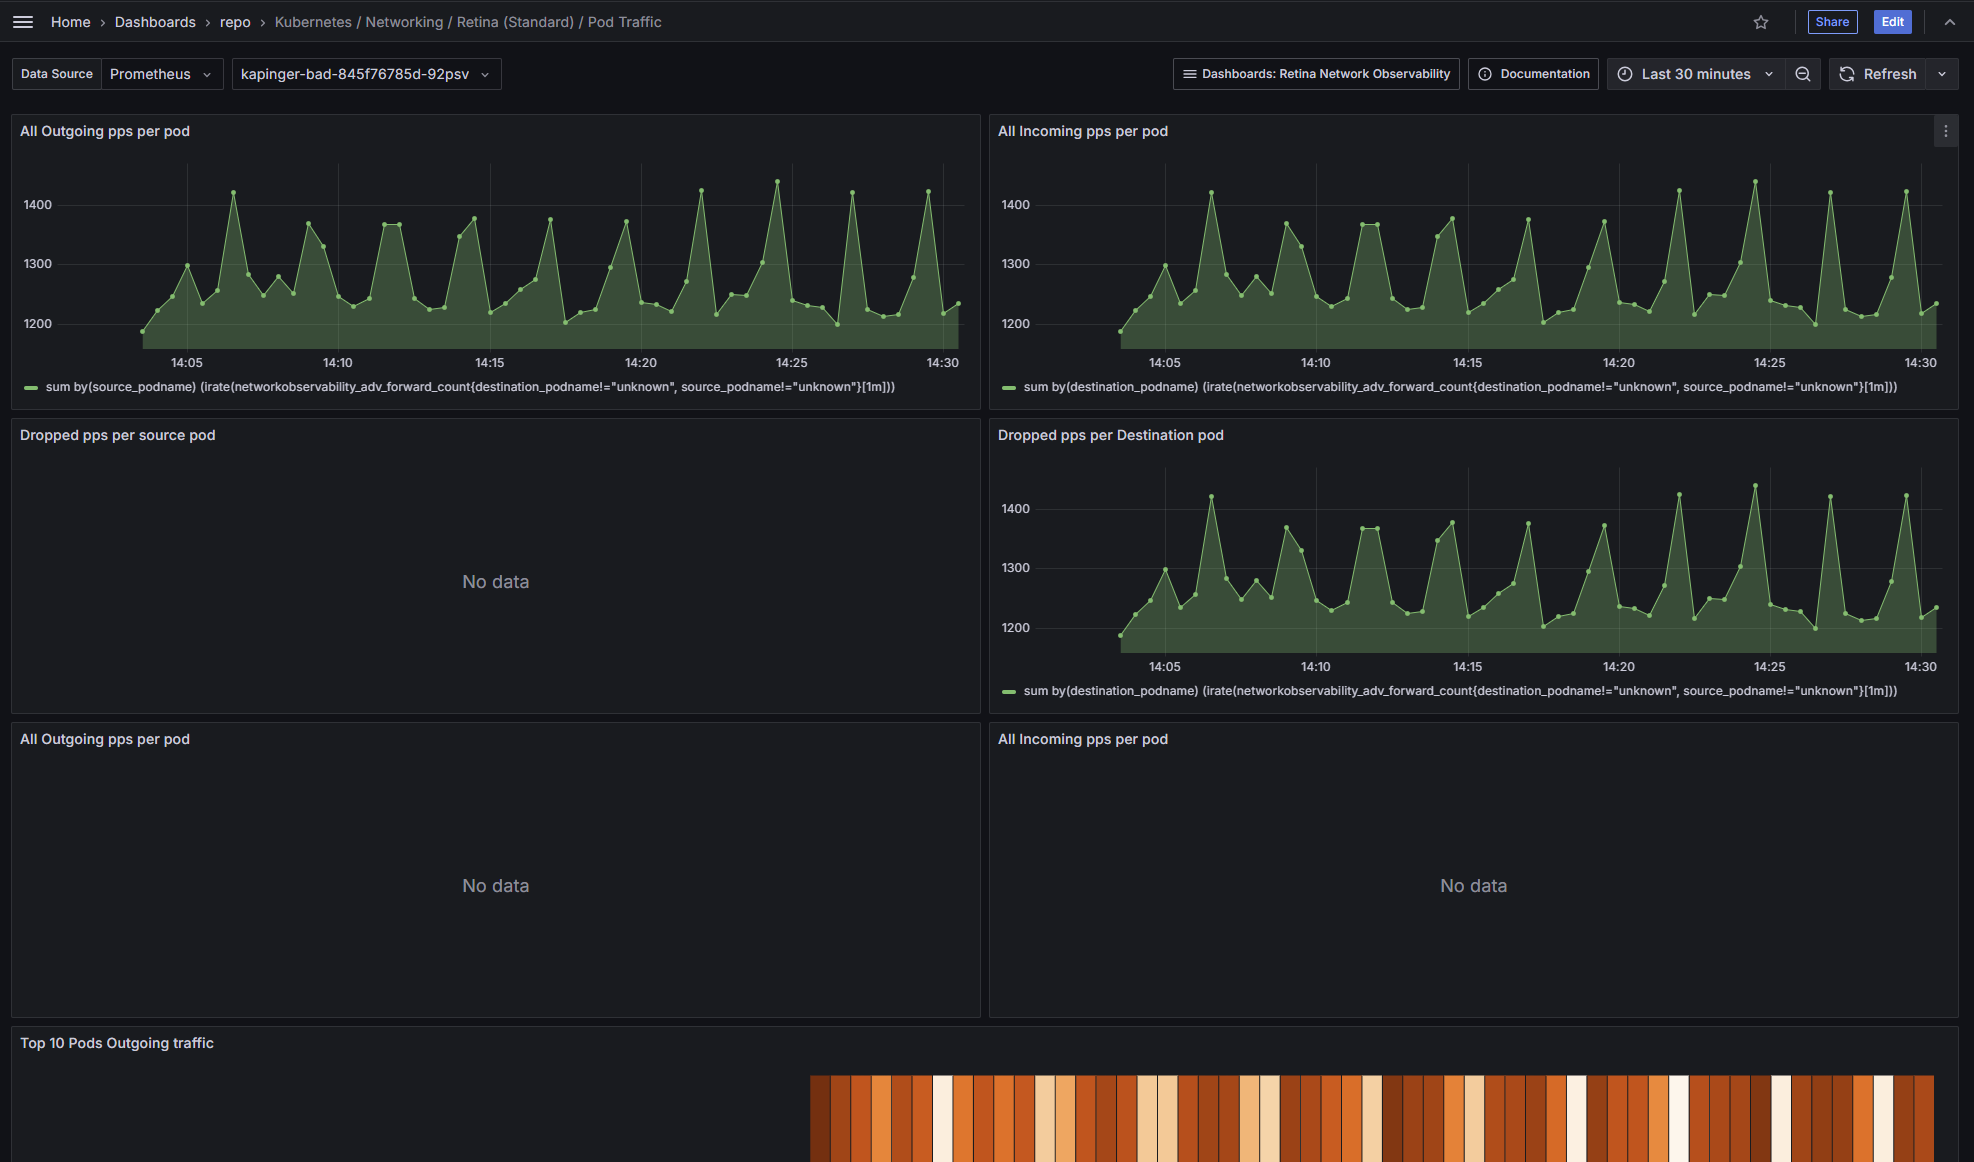
Task: Star this dashboard as favorite
Action: point(1761,22)
